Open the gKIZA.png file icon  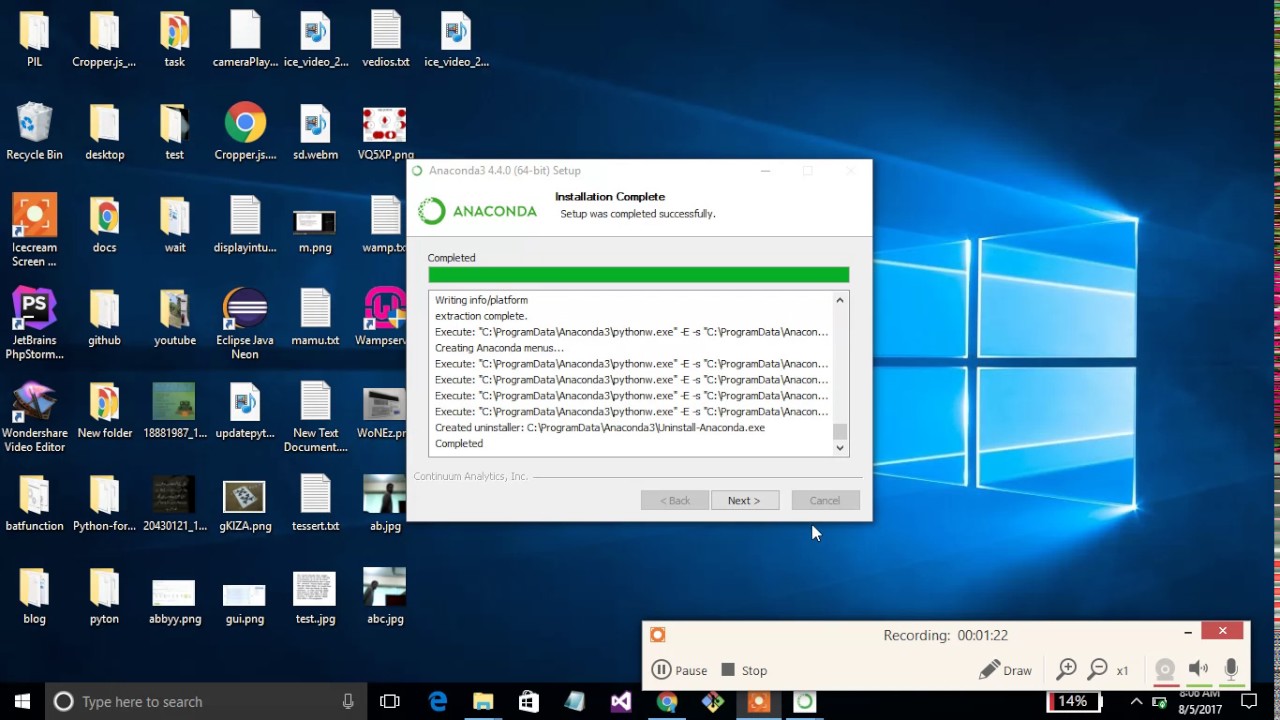245,504
